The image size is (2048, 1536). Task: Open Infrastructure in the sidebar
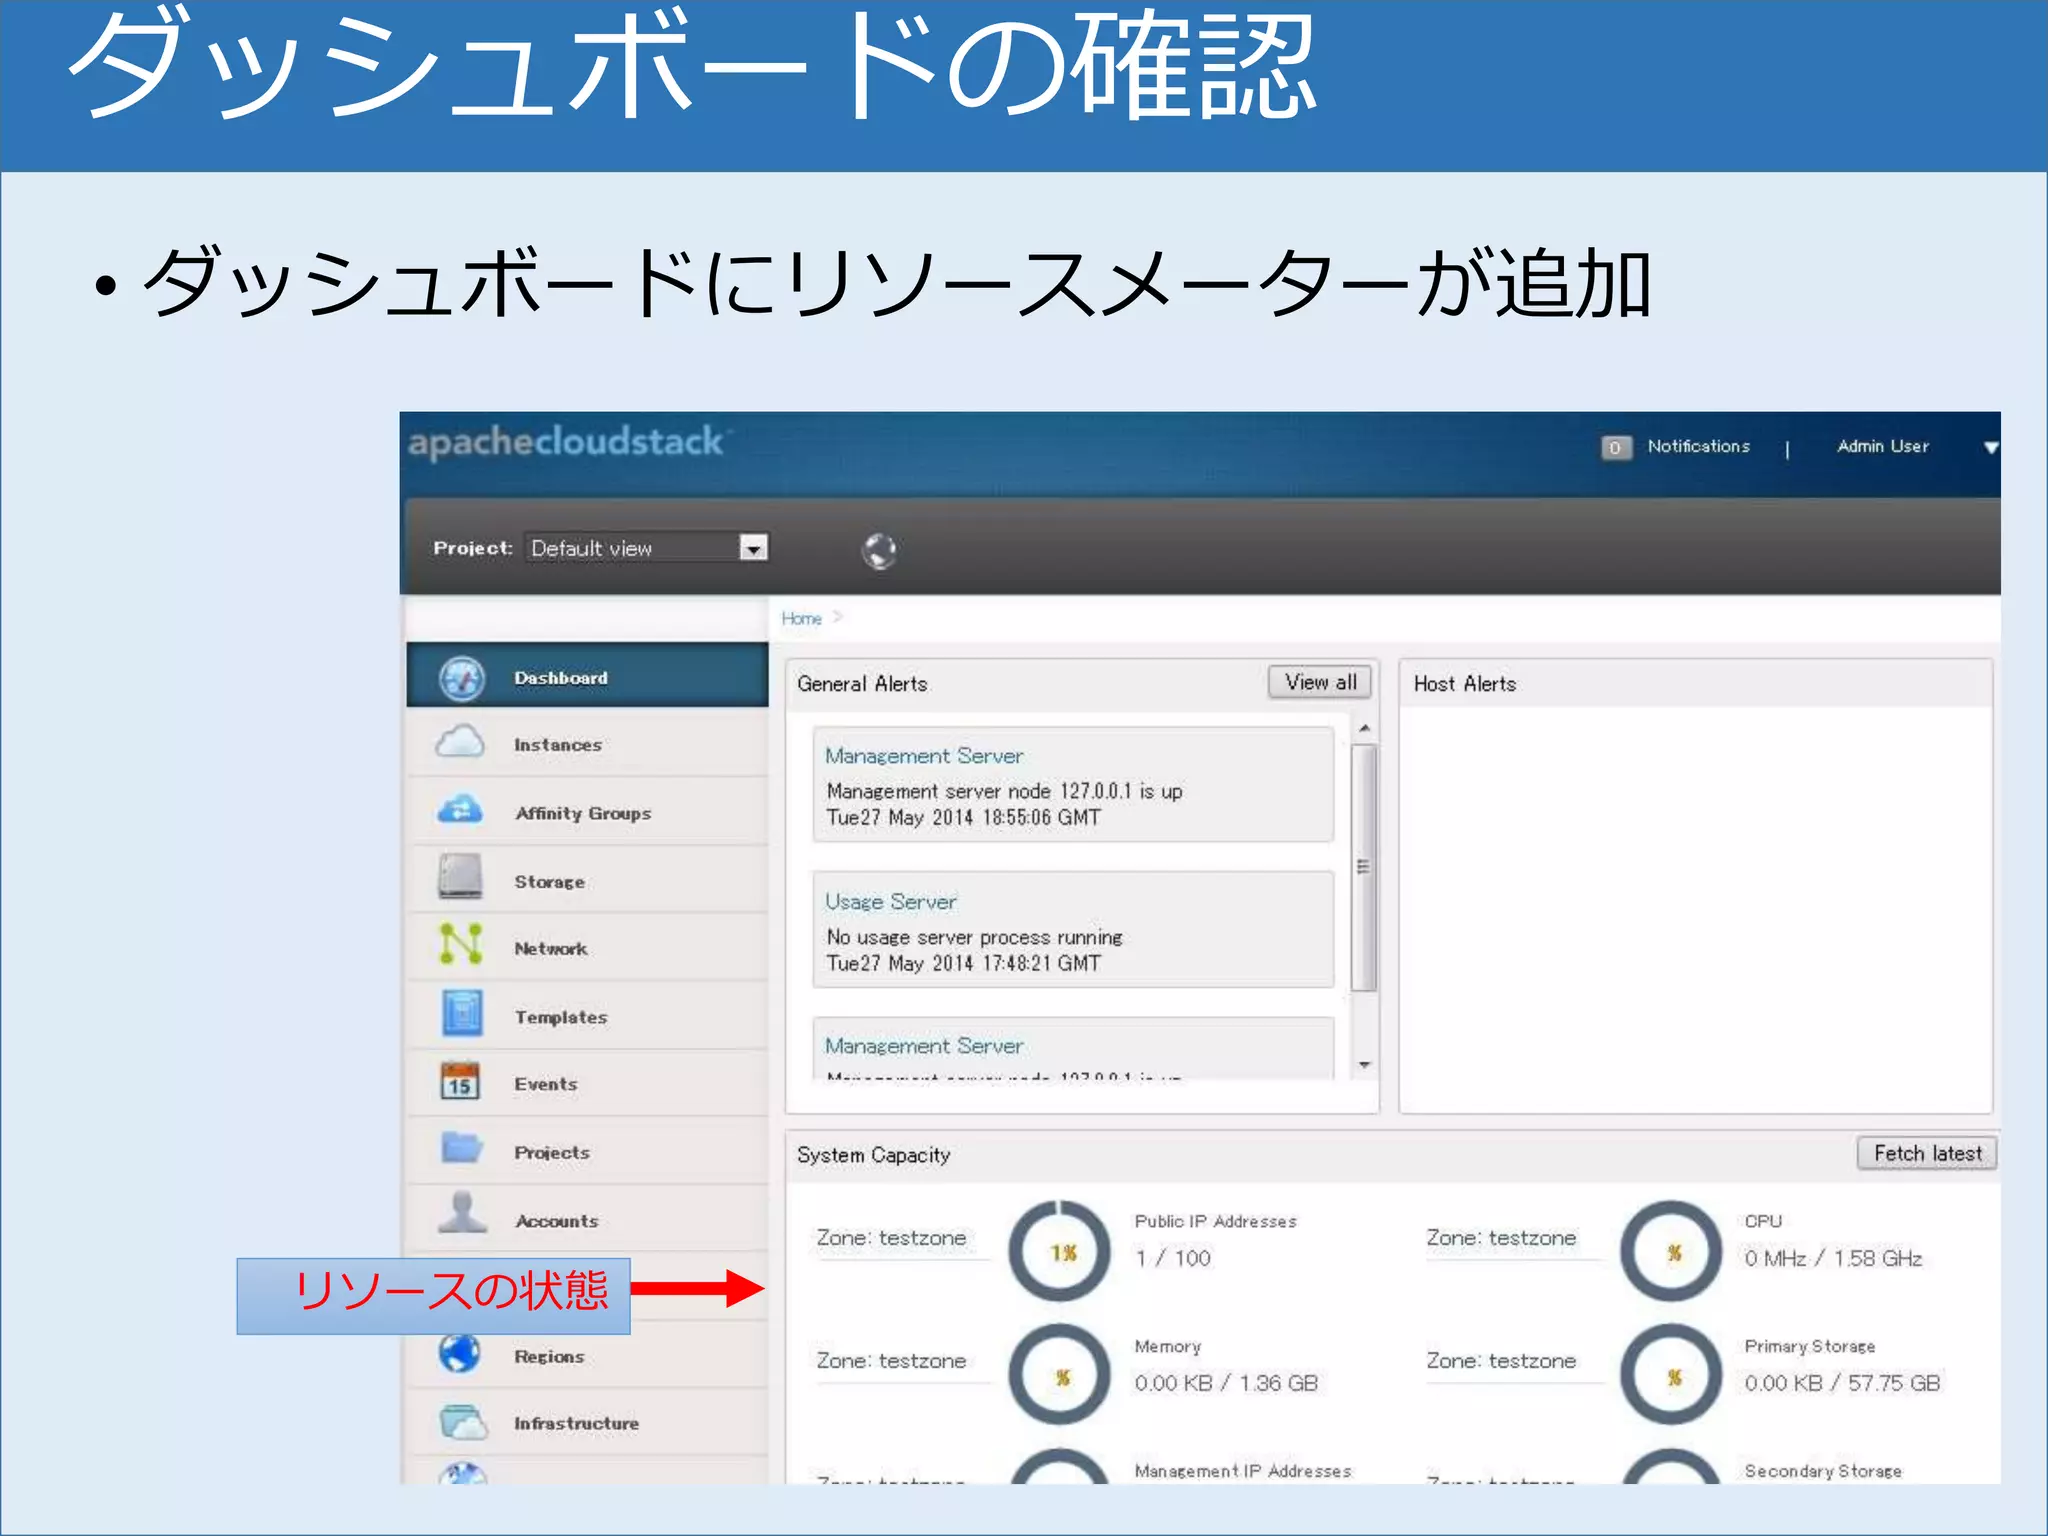coord(587,1422)
